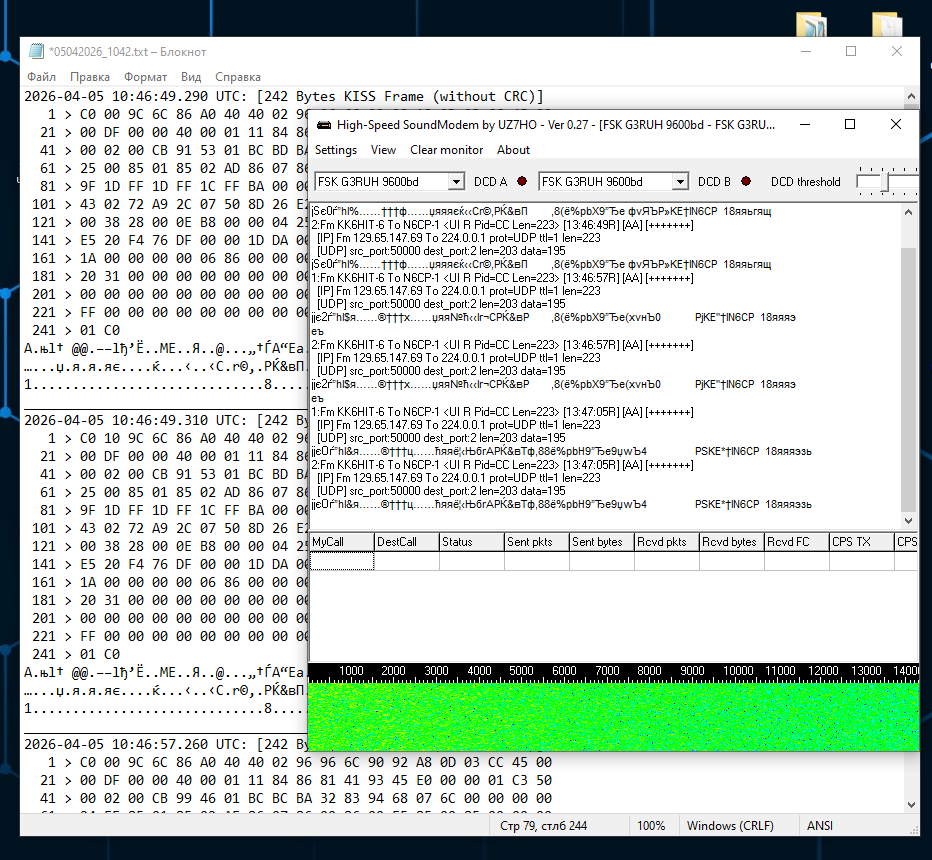
Task: Minimize the Блокнот Notepad window
Action: pos(805,52)
